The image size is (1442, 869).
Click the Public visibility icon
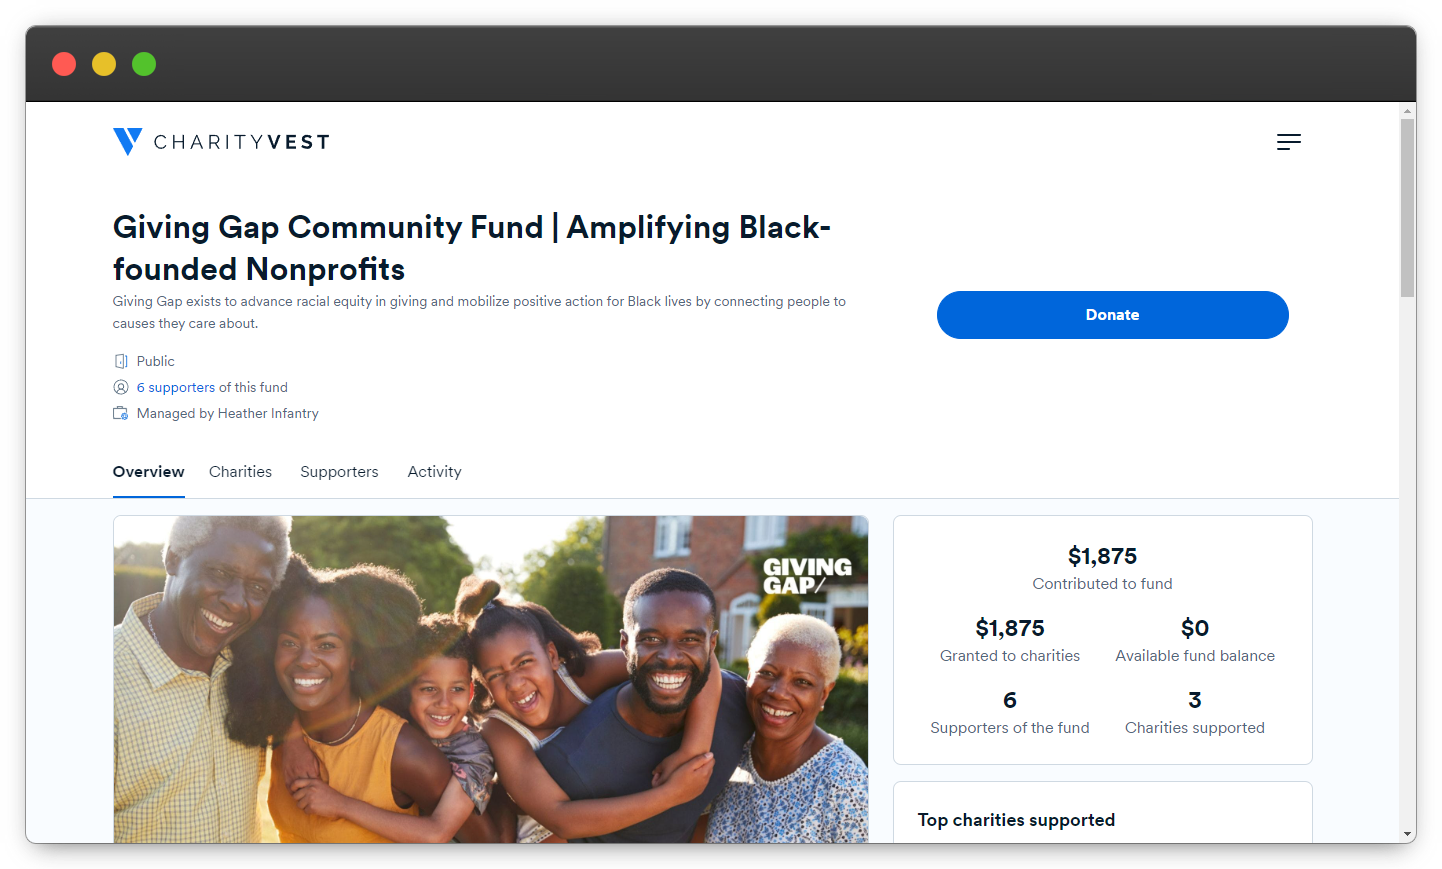(121, 361)
